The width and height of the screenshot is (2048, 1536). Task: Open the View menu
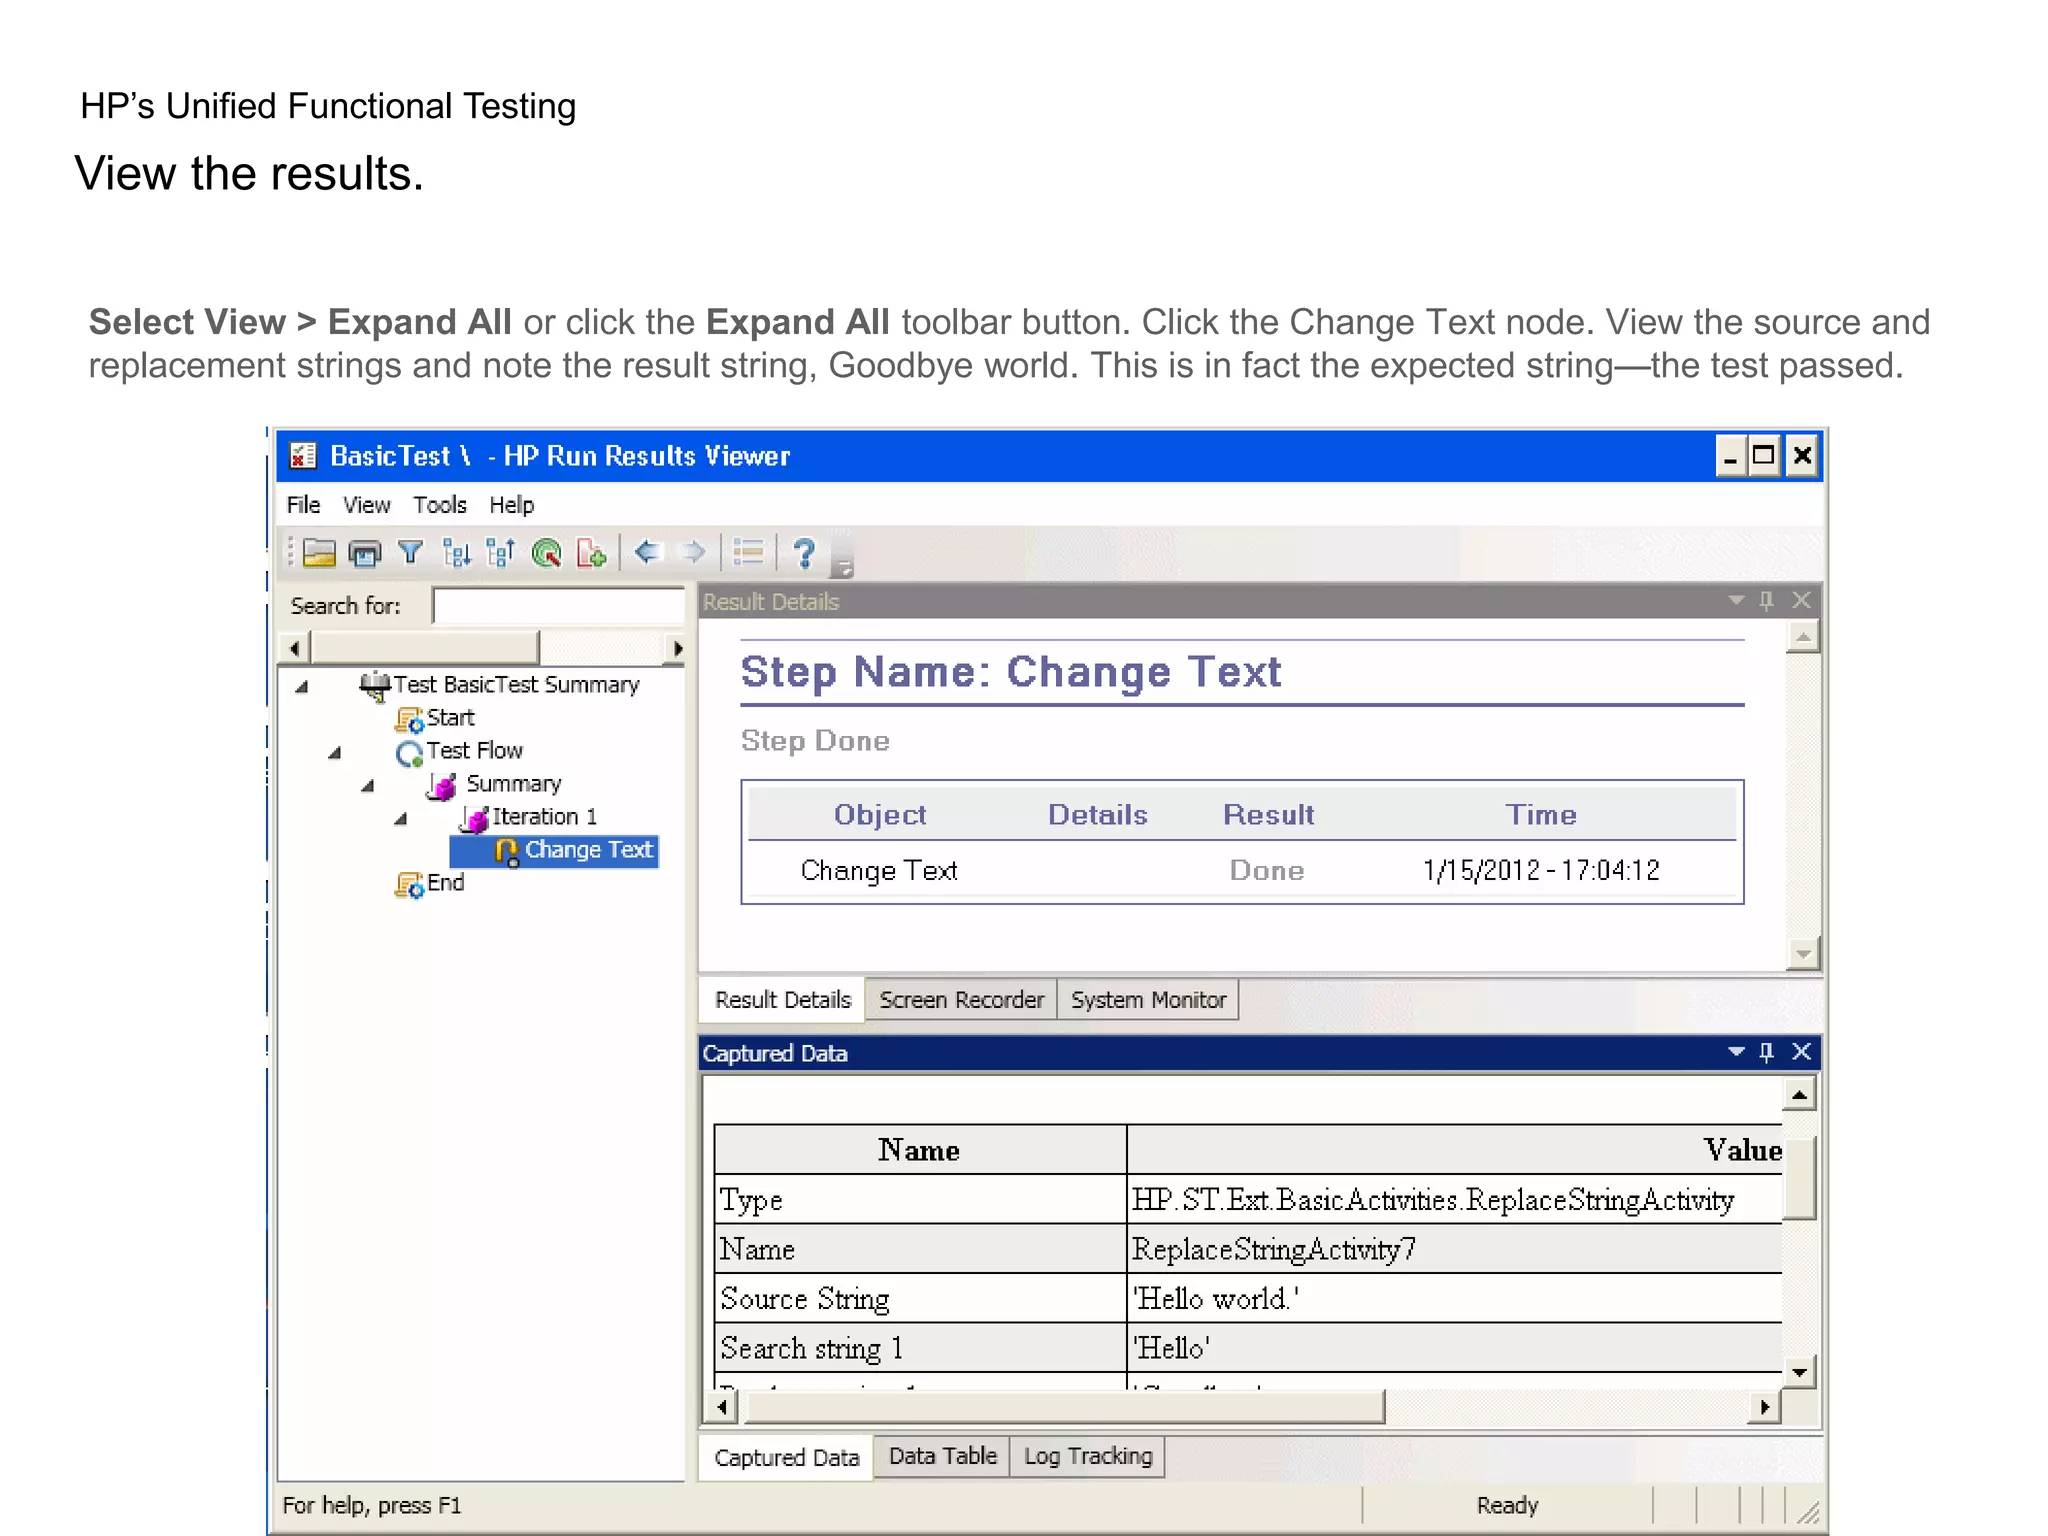pos(366,505)
